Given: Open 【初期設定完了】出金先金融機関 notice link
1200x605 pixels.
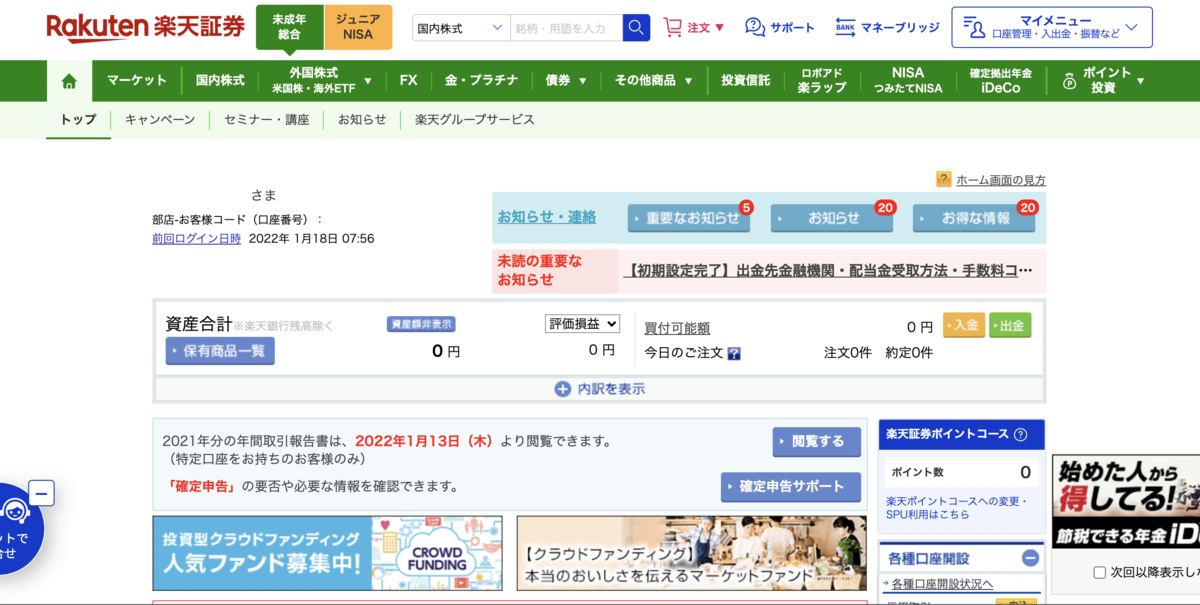Looking at the screenshot, I should 829,271.
